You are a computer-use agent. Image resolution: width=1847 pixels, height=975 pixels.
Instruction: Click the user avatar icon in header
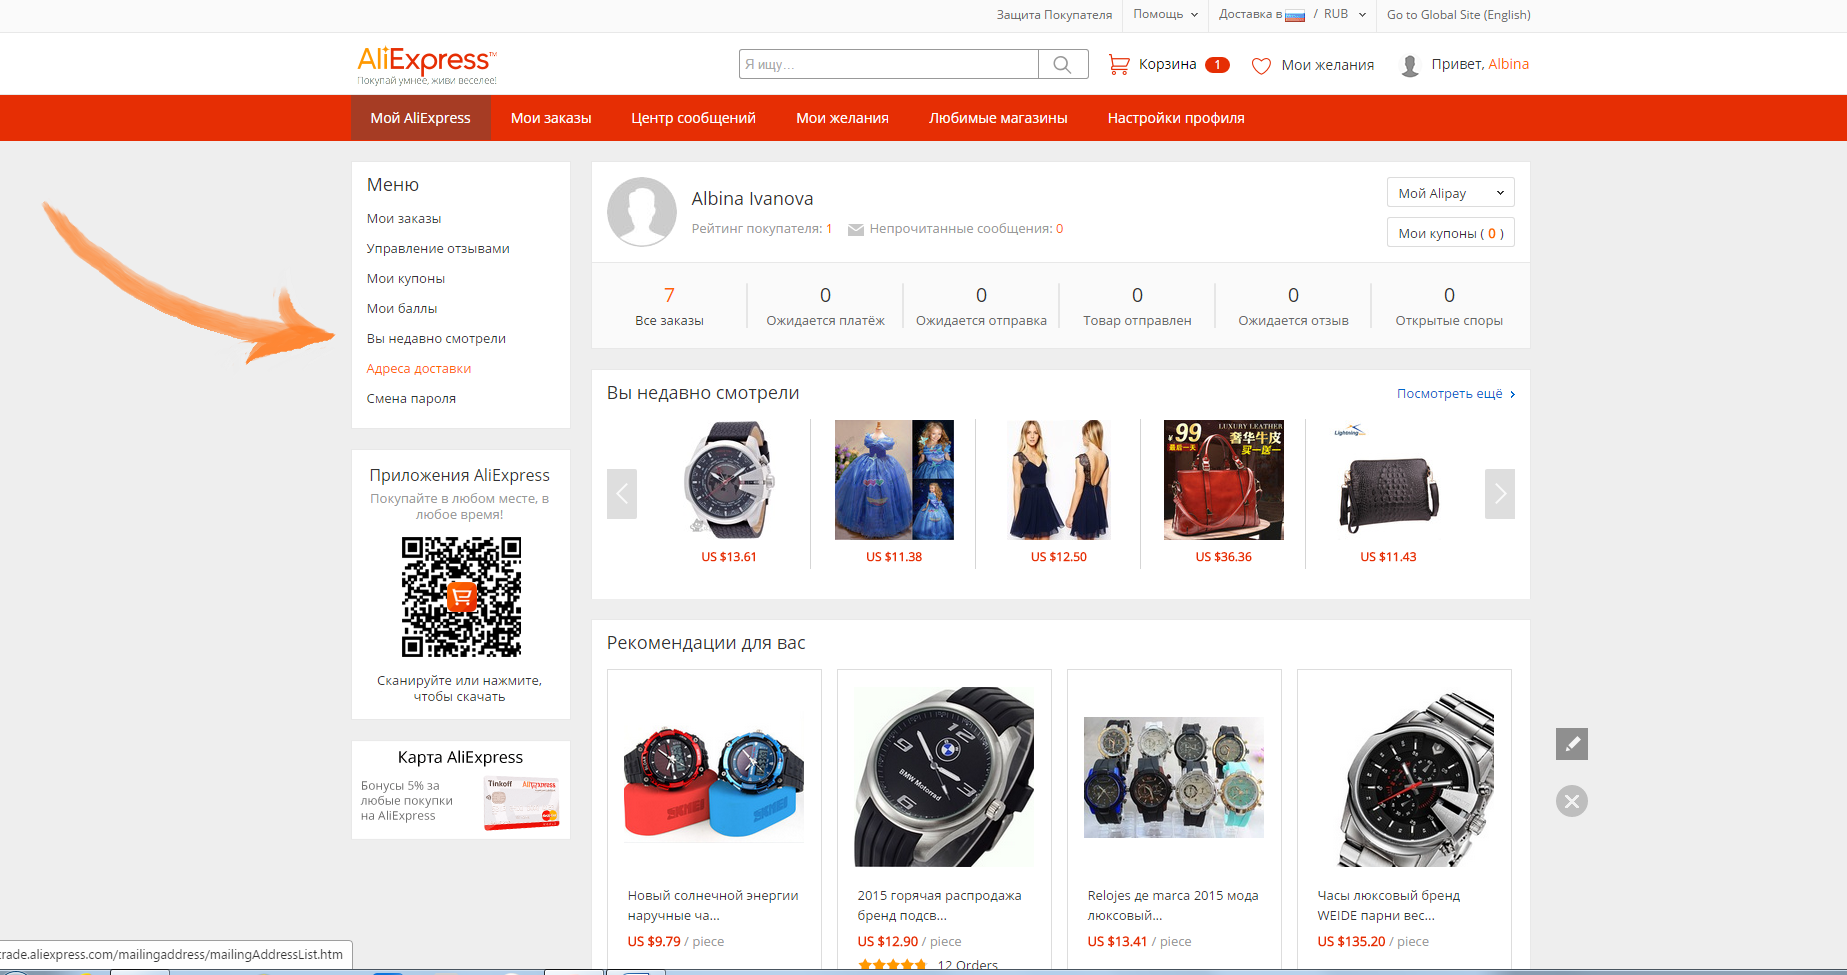click(1410, 66)
